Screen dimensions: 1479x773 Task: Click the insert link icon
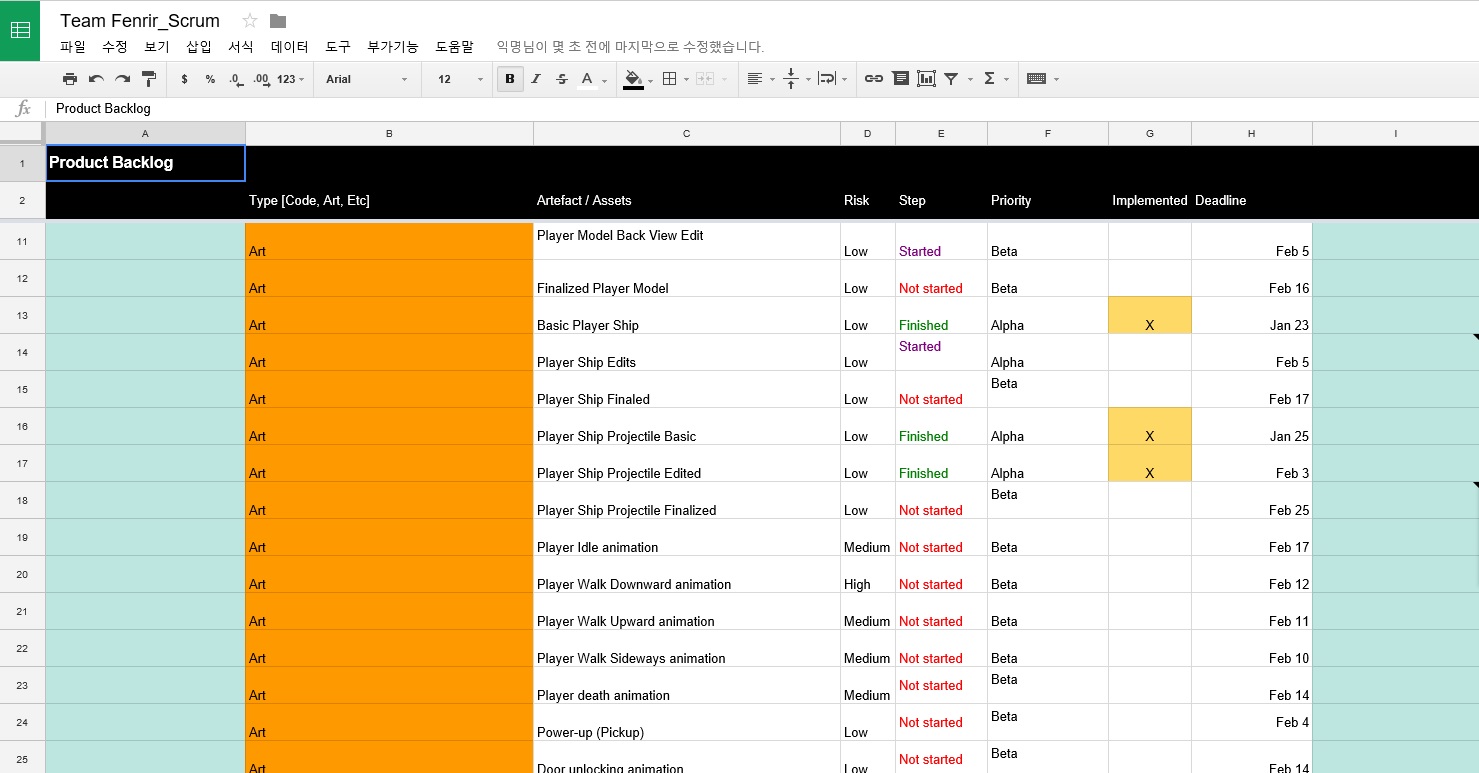pyautogui.click(x=873, y=79)
